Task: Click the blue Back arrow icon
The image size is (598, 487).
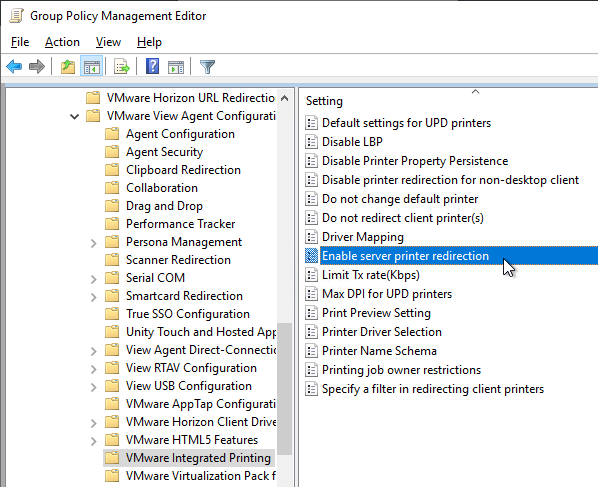Action: [14, 67]
